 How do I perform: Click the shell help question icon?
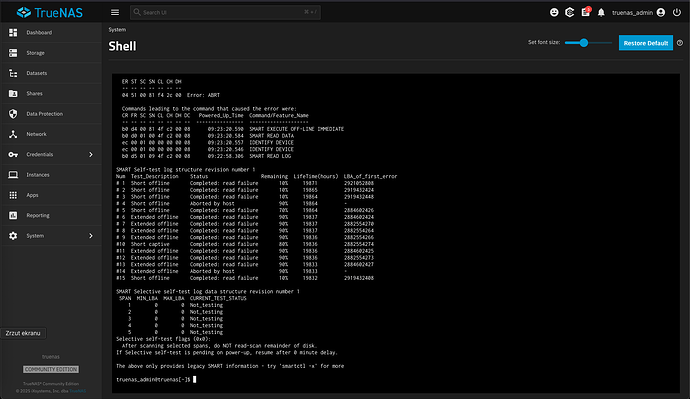680,43
